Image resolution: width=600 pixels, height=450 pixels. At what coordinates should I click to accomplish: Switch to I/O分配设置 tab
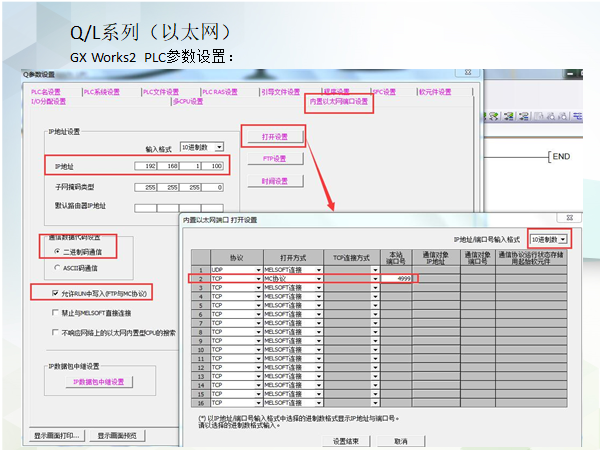[x=49, y=101]
